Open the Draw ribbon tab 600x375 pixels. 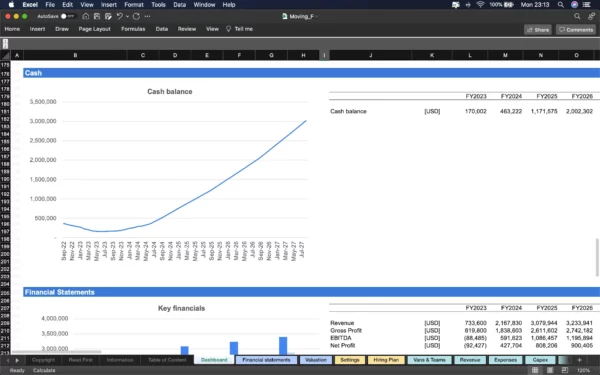pyautogui.click(x=62, y=29)
